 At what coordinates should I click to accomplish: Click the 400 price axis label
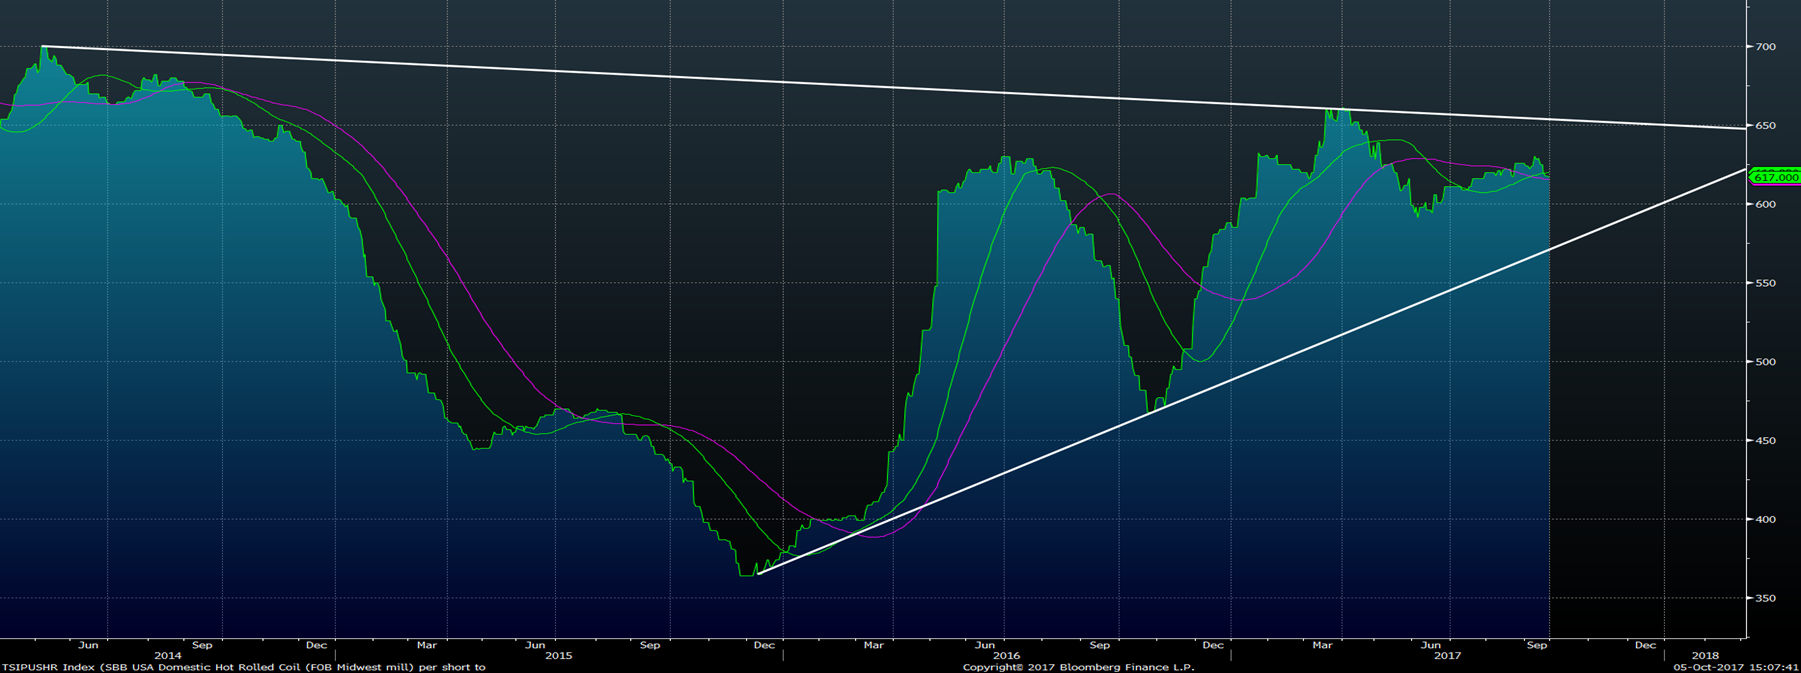tap(1765, 520)
